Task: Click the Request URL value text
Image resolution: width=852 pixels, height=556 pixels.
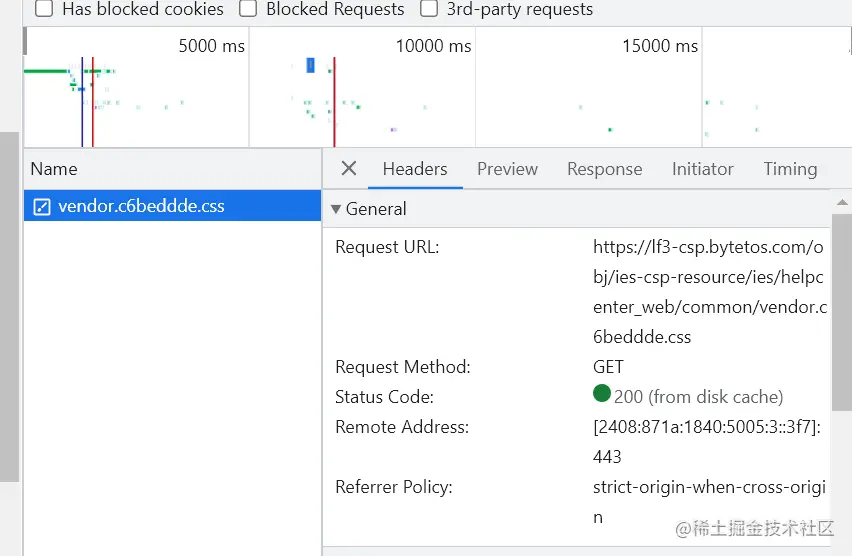Action: (710, 292)
